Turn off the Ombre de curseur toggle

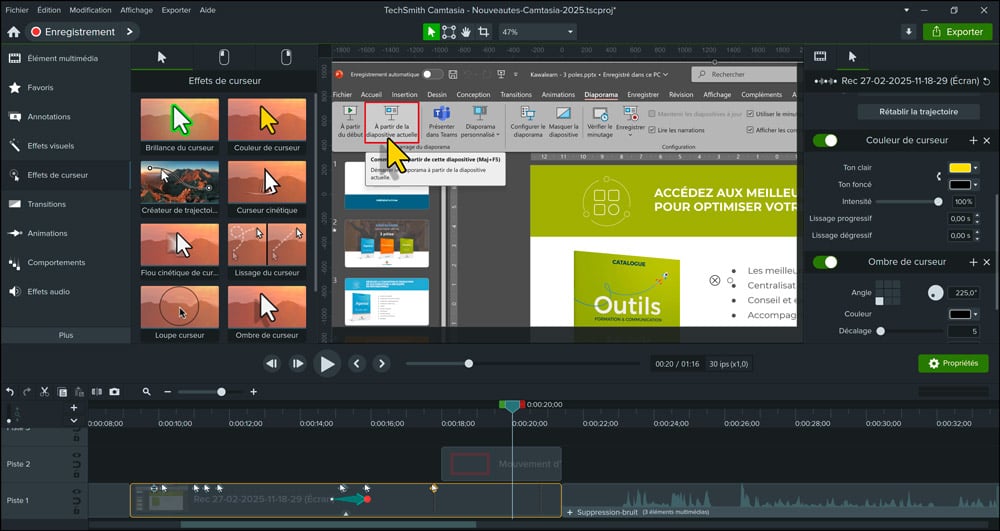click(825, 262)
